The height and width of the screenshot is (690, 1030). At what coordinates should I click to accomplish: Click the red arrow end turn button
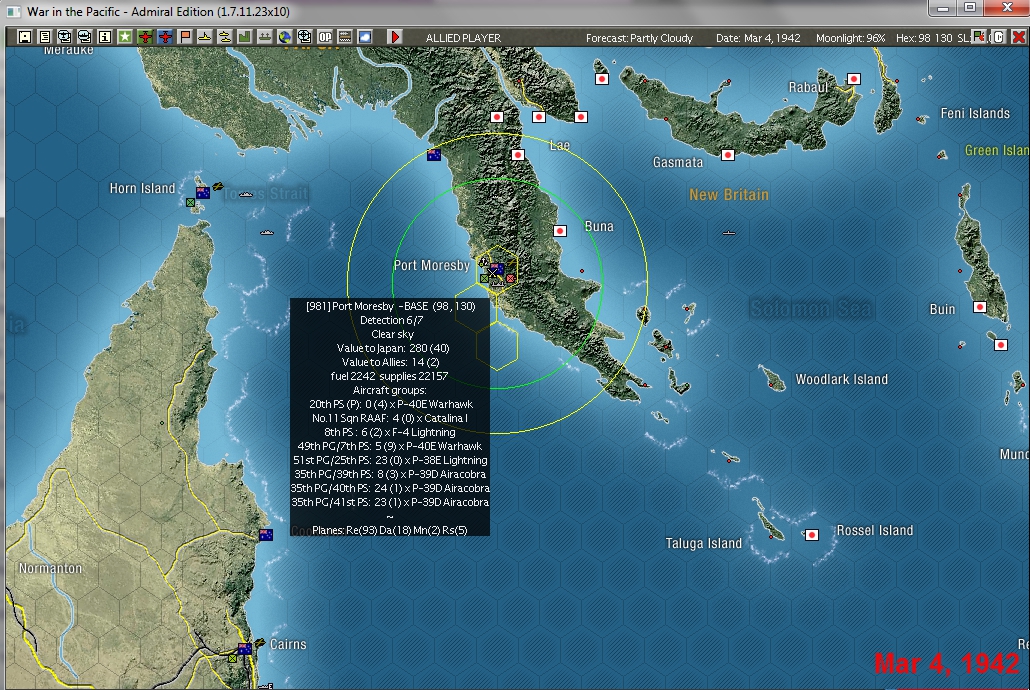pyautogui.click(x=395, y=37)
